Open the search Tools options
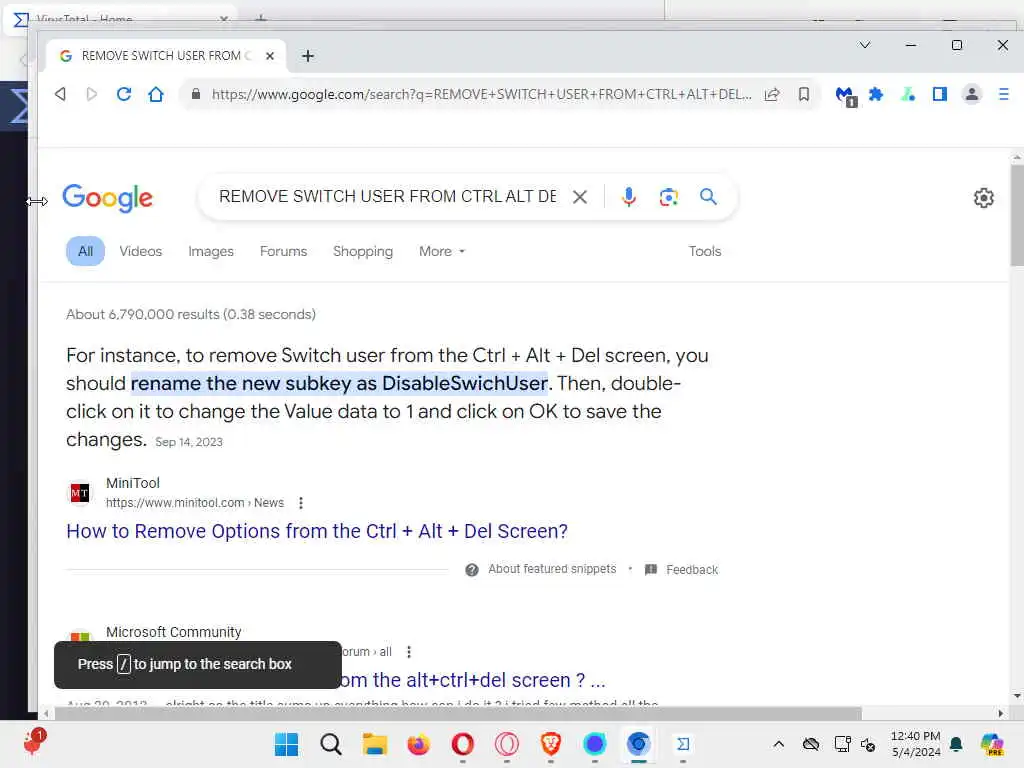Image resolution: width=1024 pixels, height=768 pixels. [705, 251]
